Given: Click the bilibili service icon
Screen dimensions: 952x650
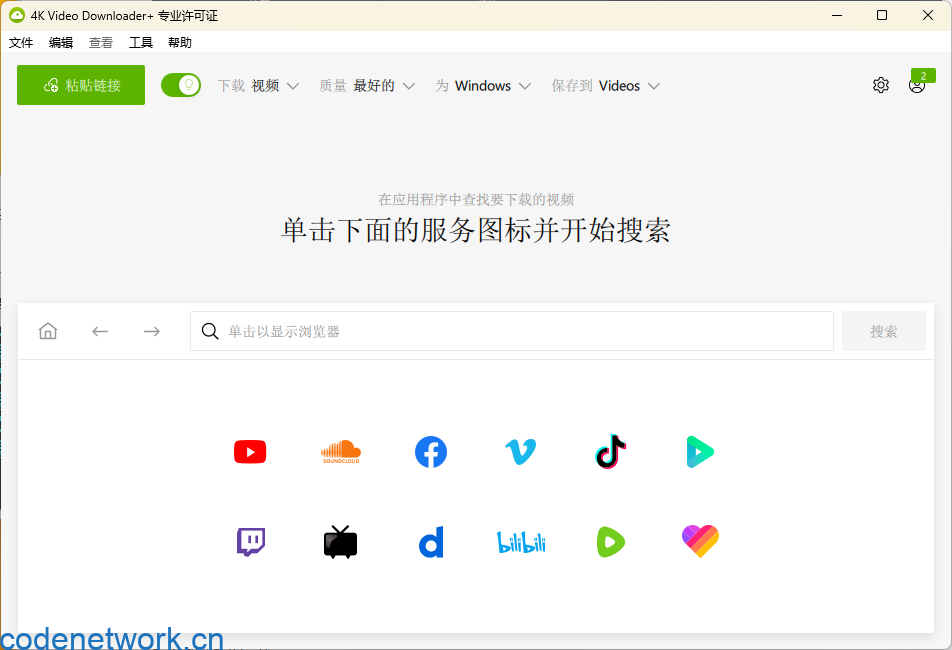Looking at the screenshot, I should [520, 542].
